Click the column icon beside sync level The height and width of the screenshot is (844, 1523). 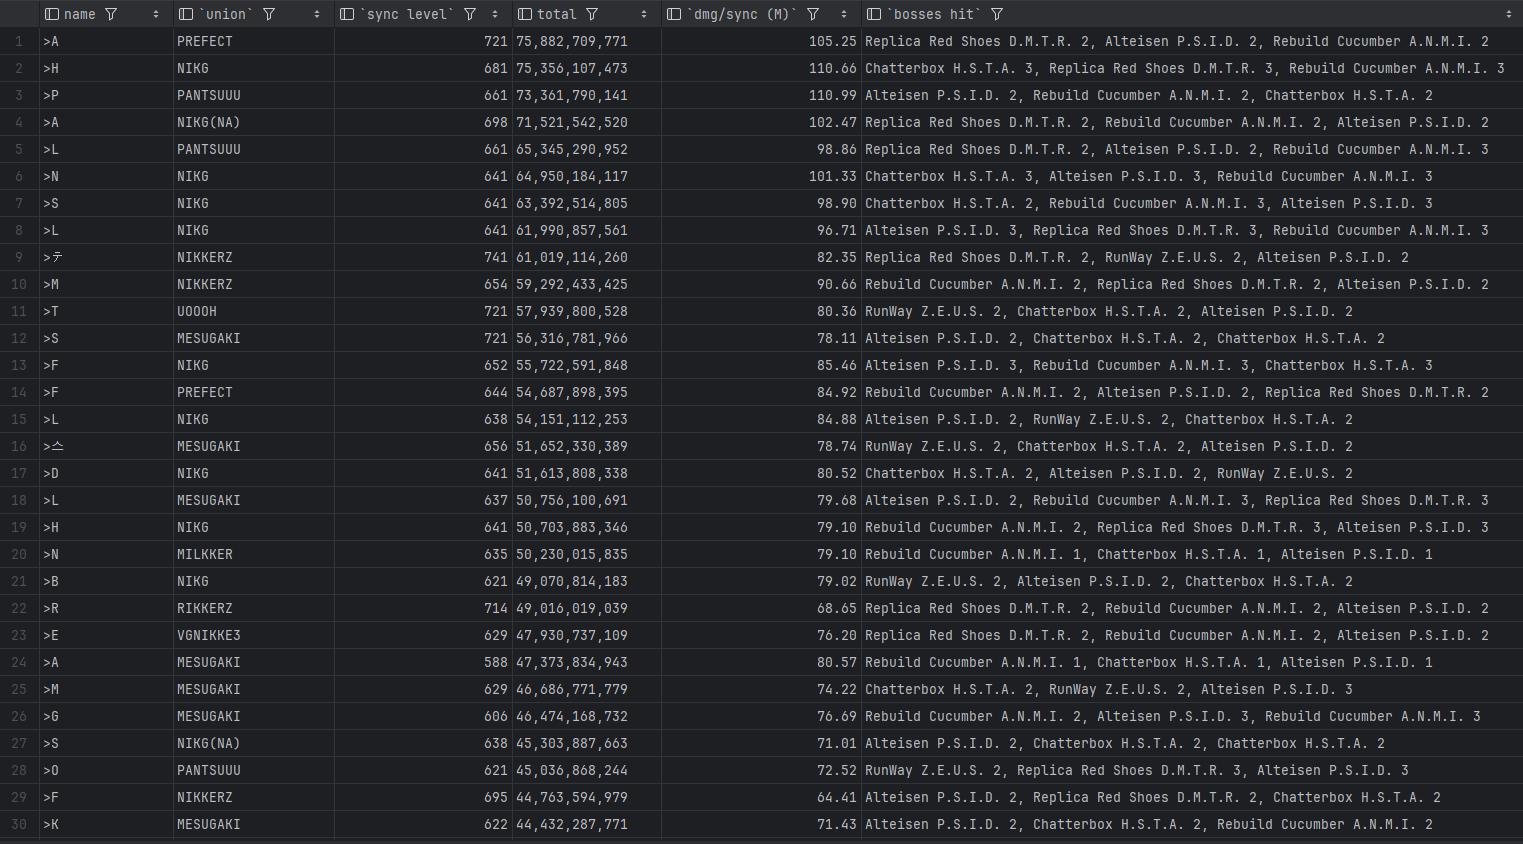347,14
